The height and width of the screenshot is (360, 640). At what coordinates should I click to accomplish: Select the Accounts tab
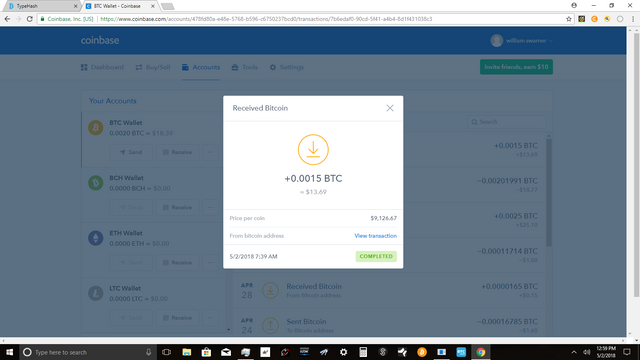[201, 67]
